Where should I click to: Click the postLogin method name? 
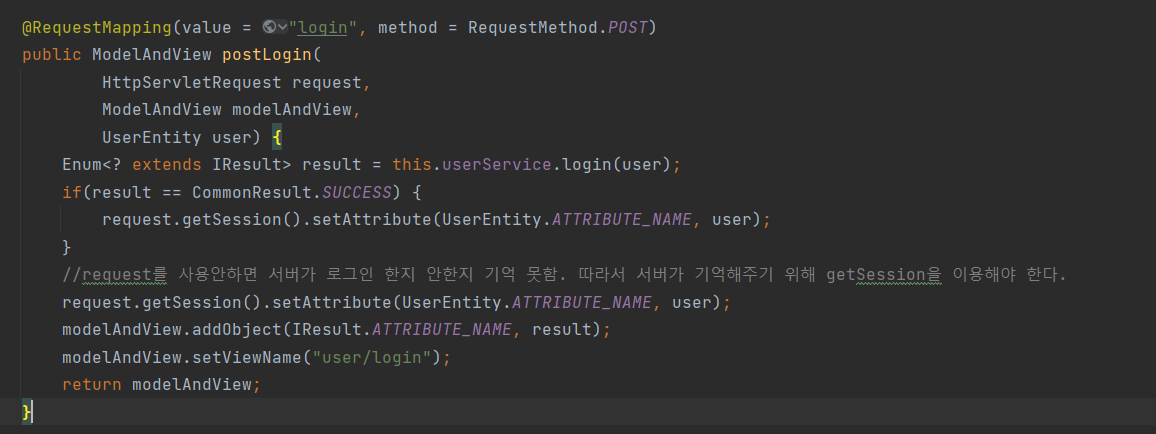point(268,55)
